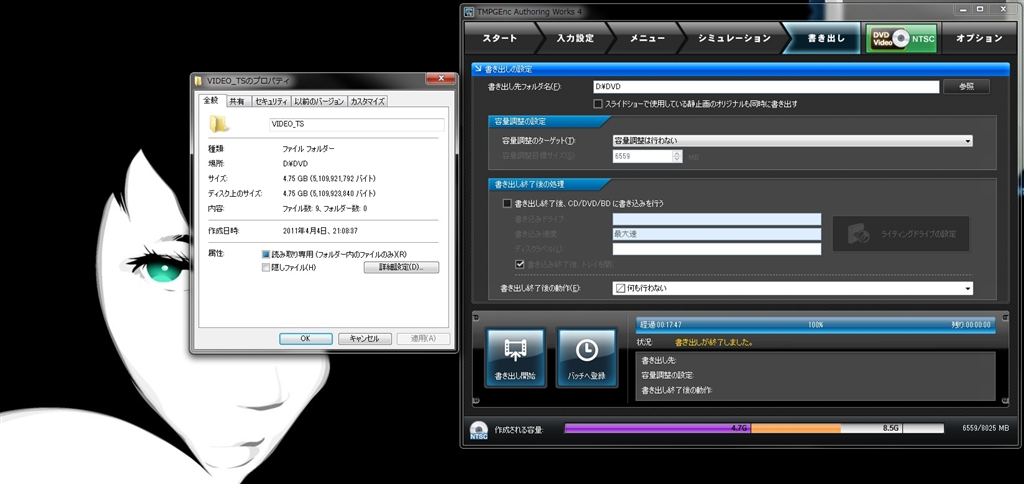Switch to the セキュリティ tab
Viewport: 1024px width, 484px height.
coord(271,101)
